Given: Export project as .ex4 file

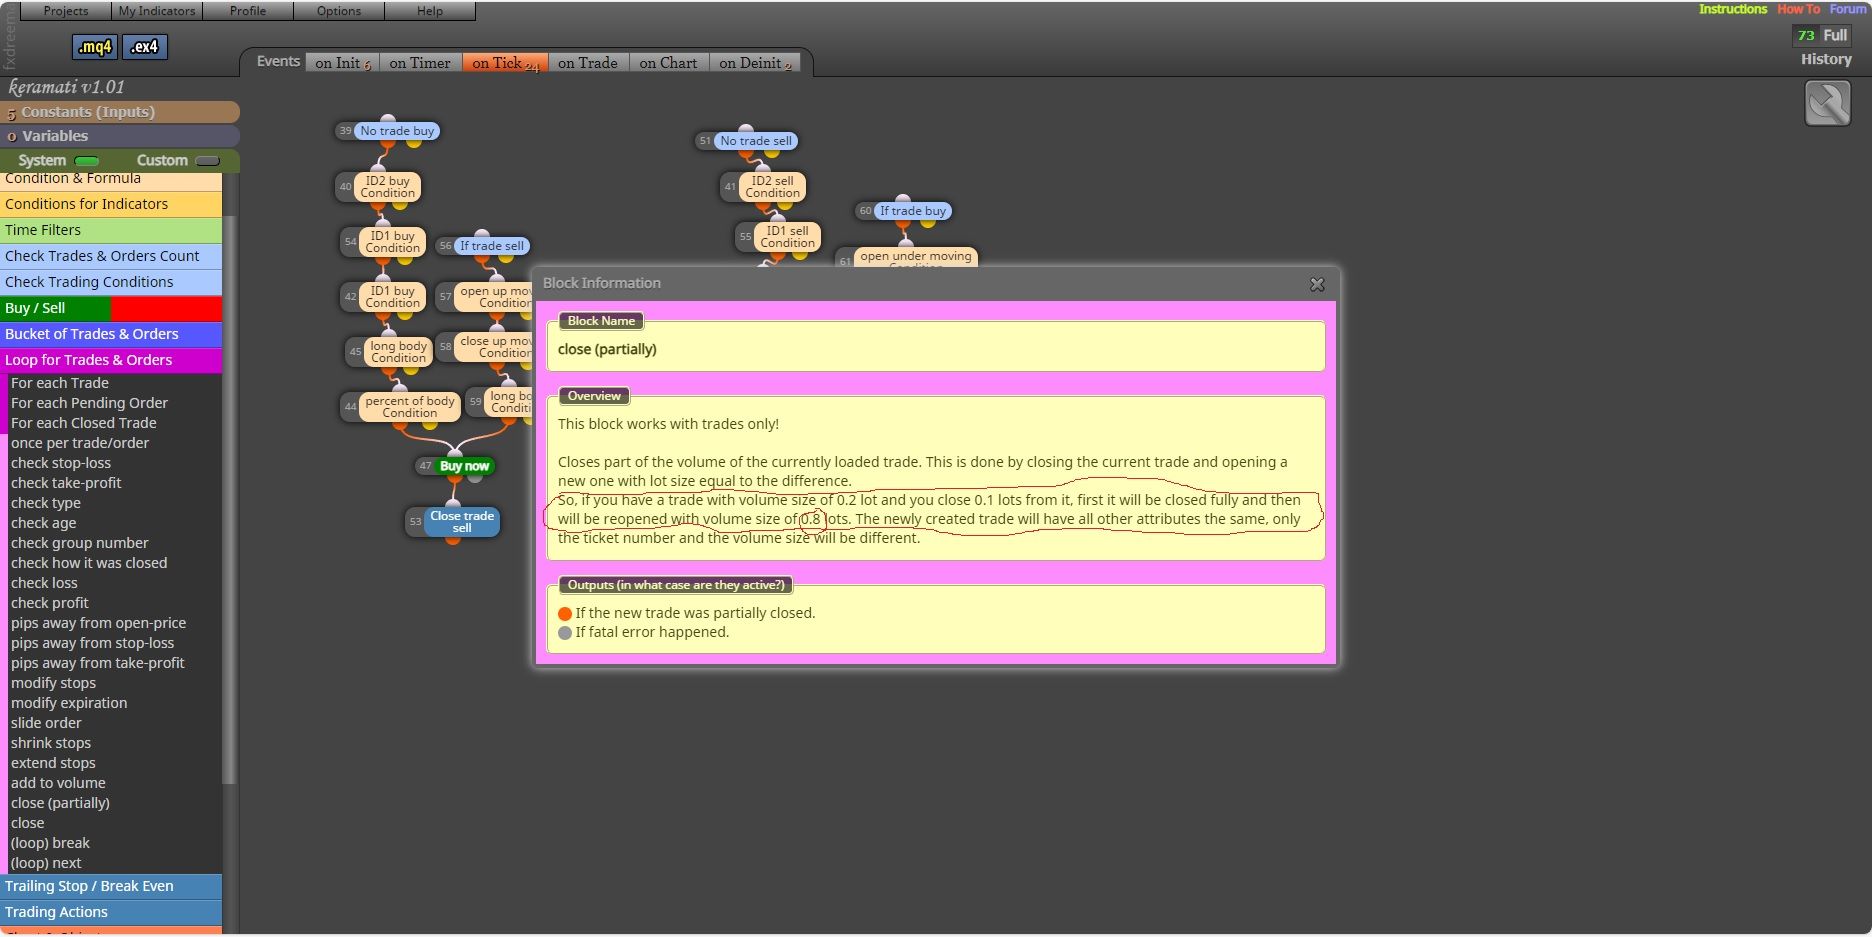Looking at the screenshot, I should (x=145, y=47).
